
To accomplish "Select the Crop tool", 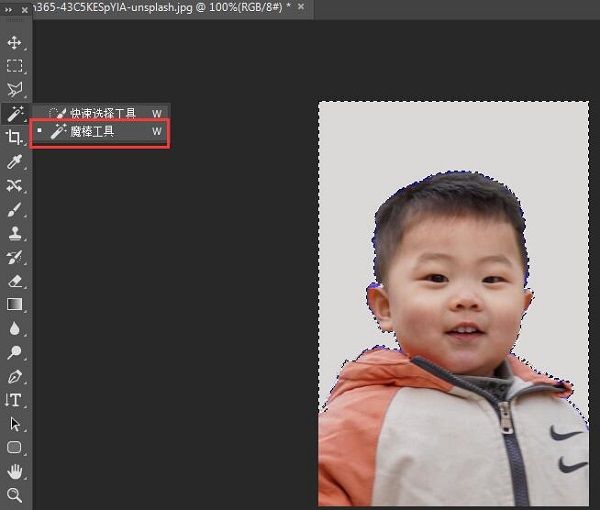I will (15, 137).
